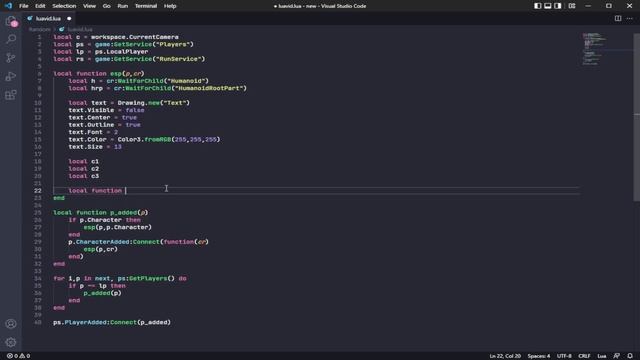640x360 pixels.
Task: Click line number 40 in the gutter
Action: pyautogui.click(x=38, y=322)
